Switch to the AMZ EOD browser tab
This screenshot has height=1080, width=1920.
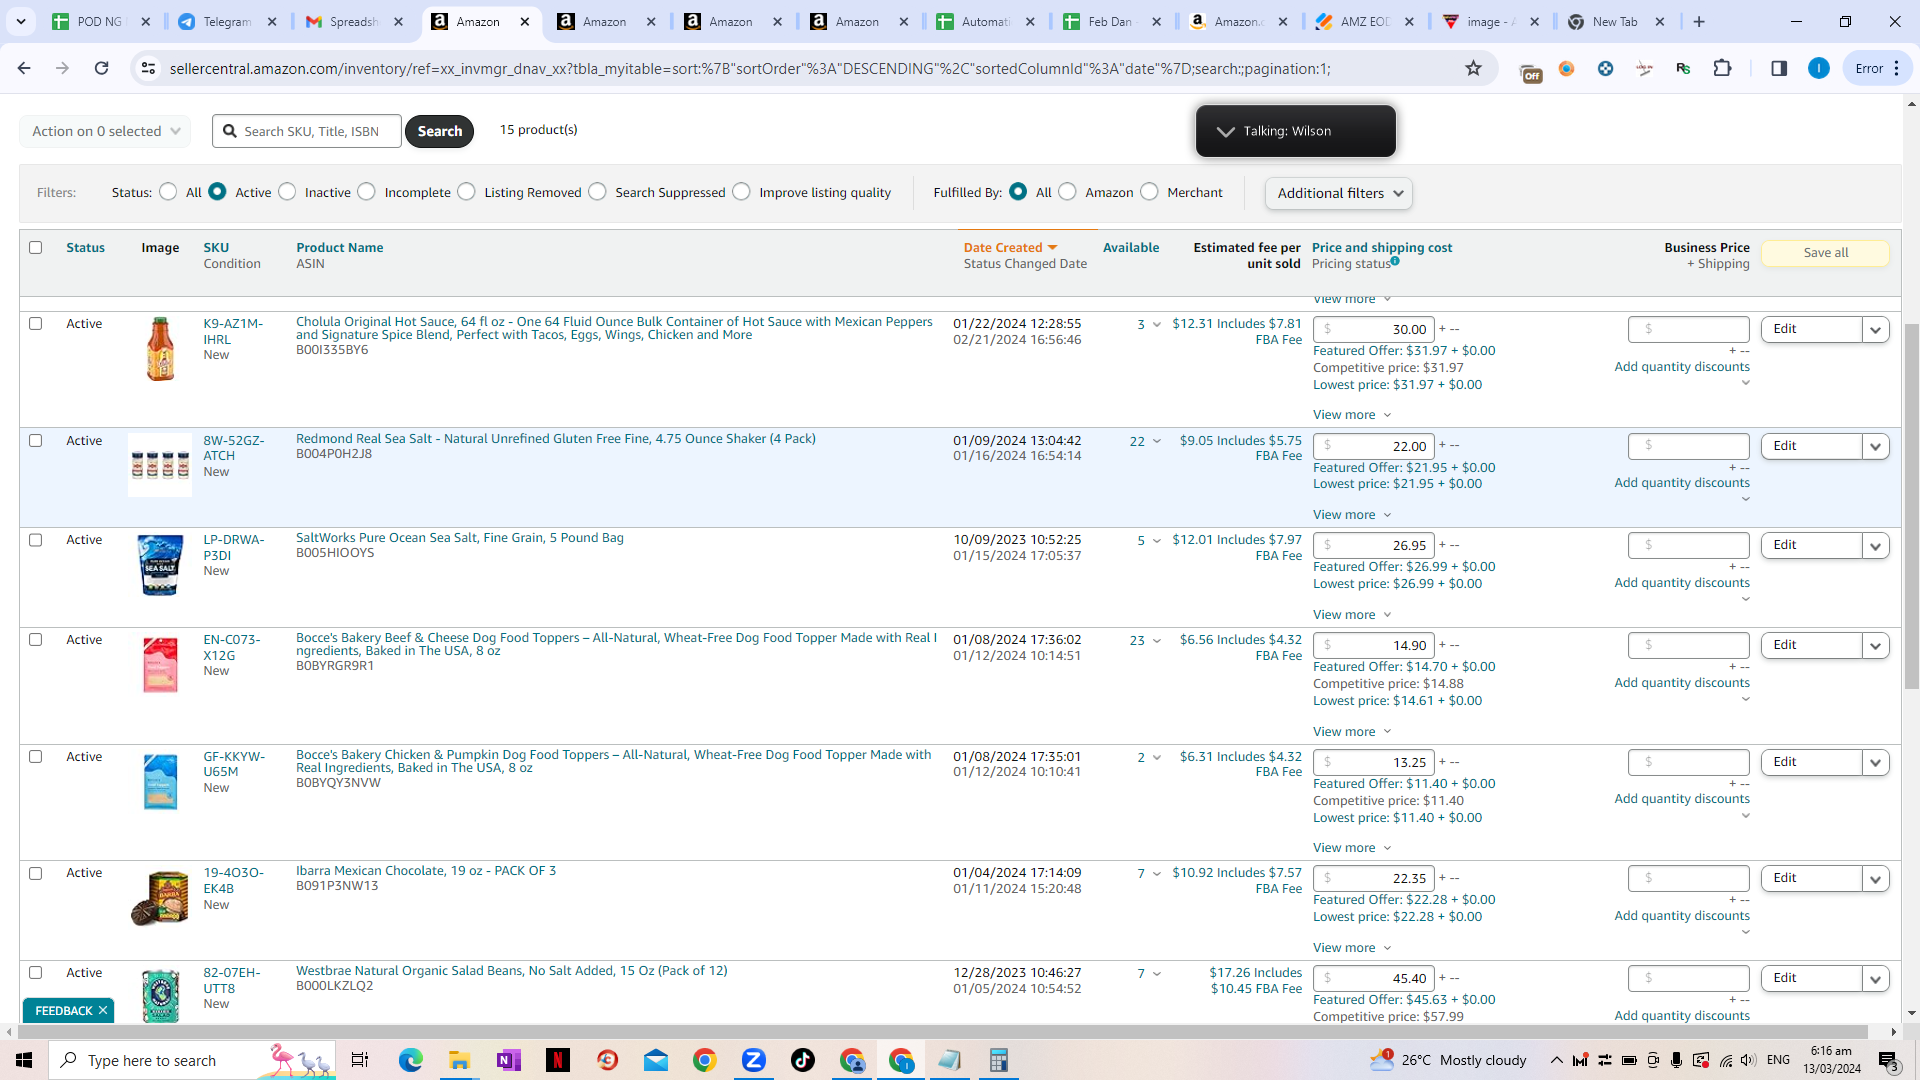pos(1364,21)
